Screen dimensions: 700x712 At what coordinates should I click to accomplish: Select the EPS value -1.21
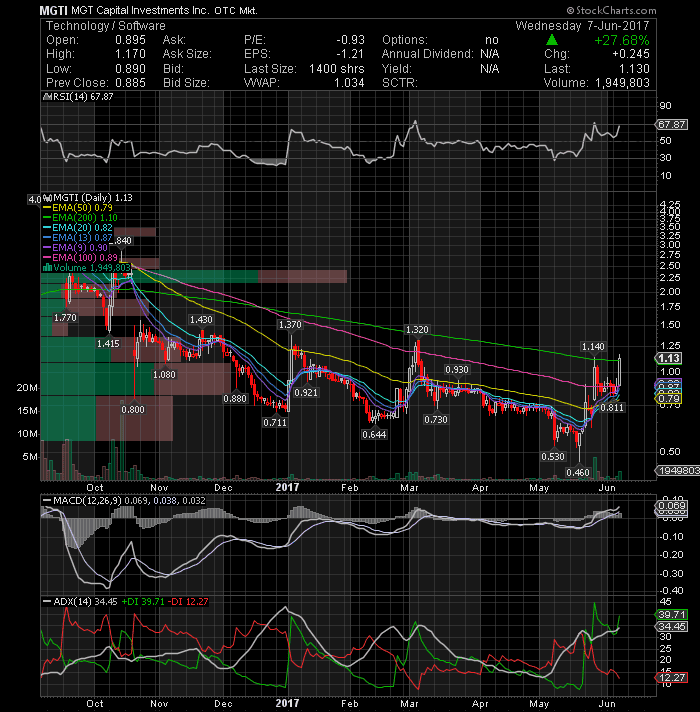[350, 54]
